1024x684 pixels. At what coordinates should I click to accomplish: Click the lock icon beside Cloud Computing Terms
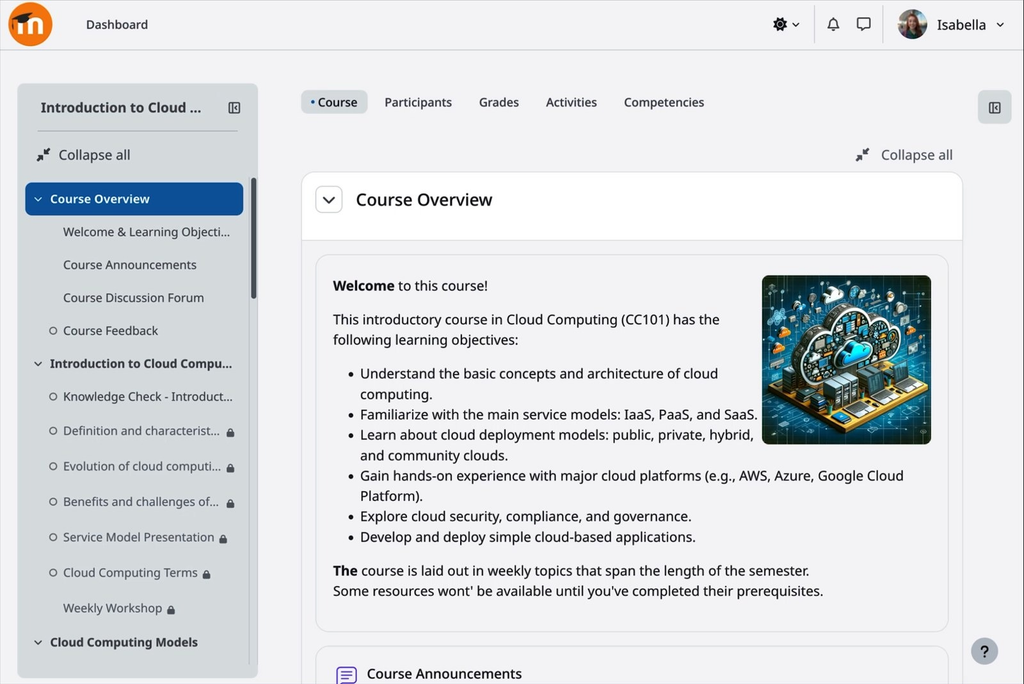coord(206,574)
